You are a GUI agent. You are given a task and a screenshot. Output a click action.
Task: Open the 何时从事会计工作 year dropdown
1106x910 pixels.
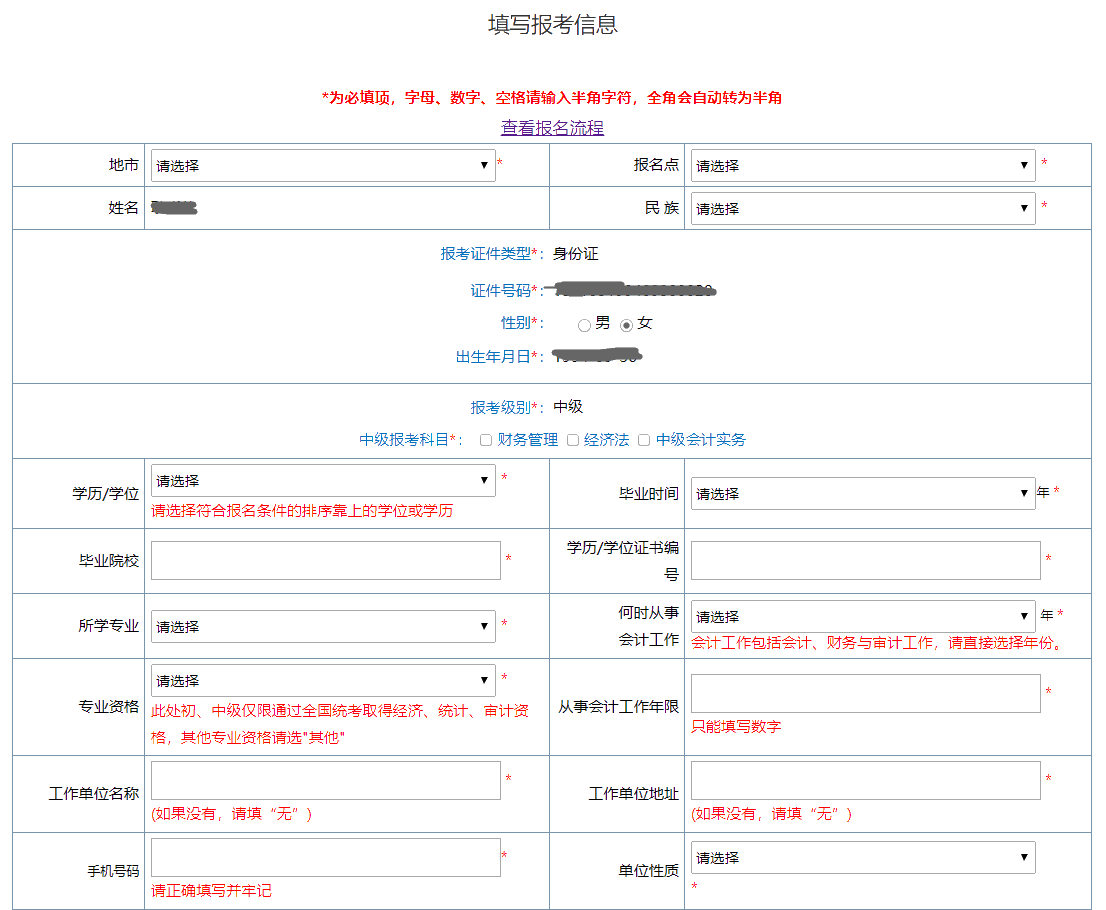(x=861, y=616)
